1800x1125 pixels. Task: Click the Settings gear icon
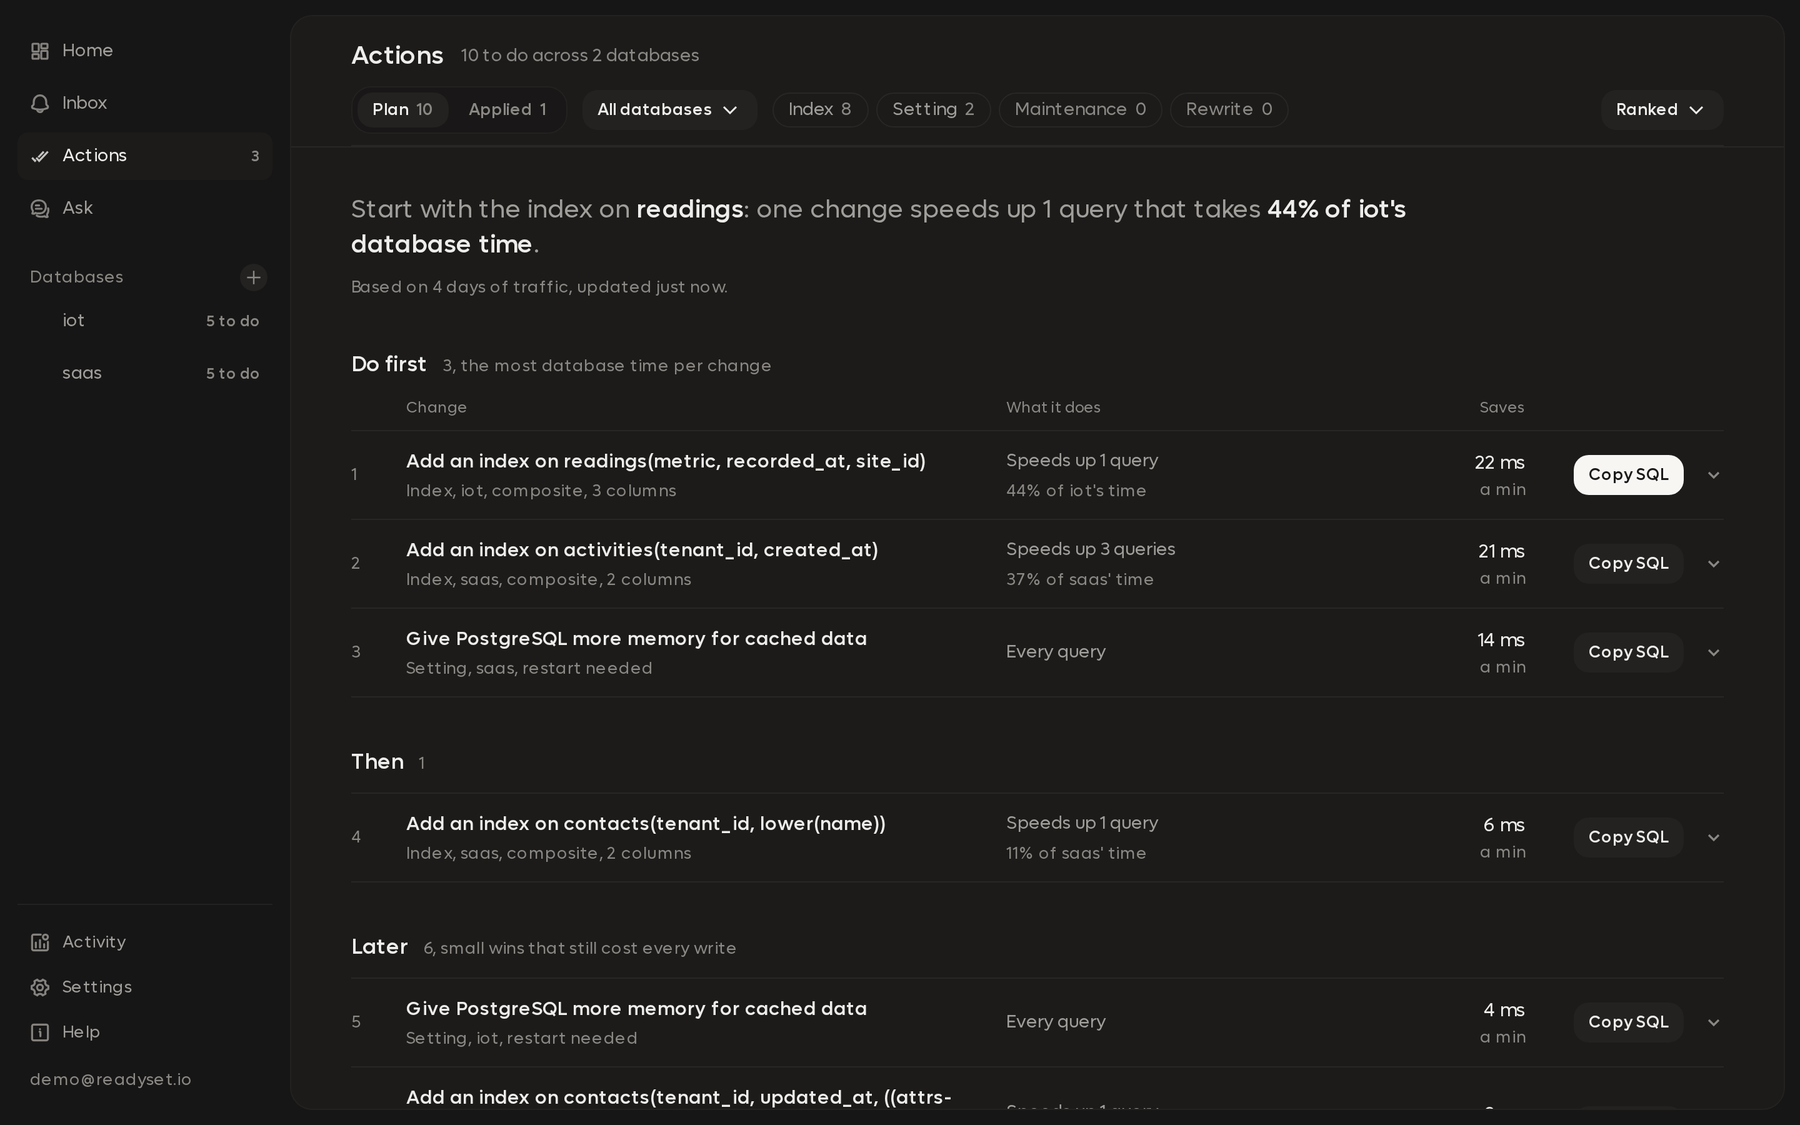point(40,987)
